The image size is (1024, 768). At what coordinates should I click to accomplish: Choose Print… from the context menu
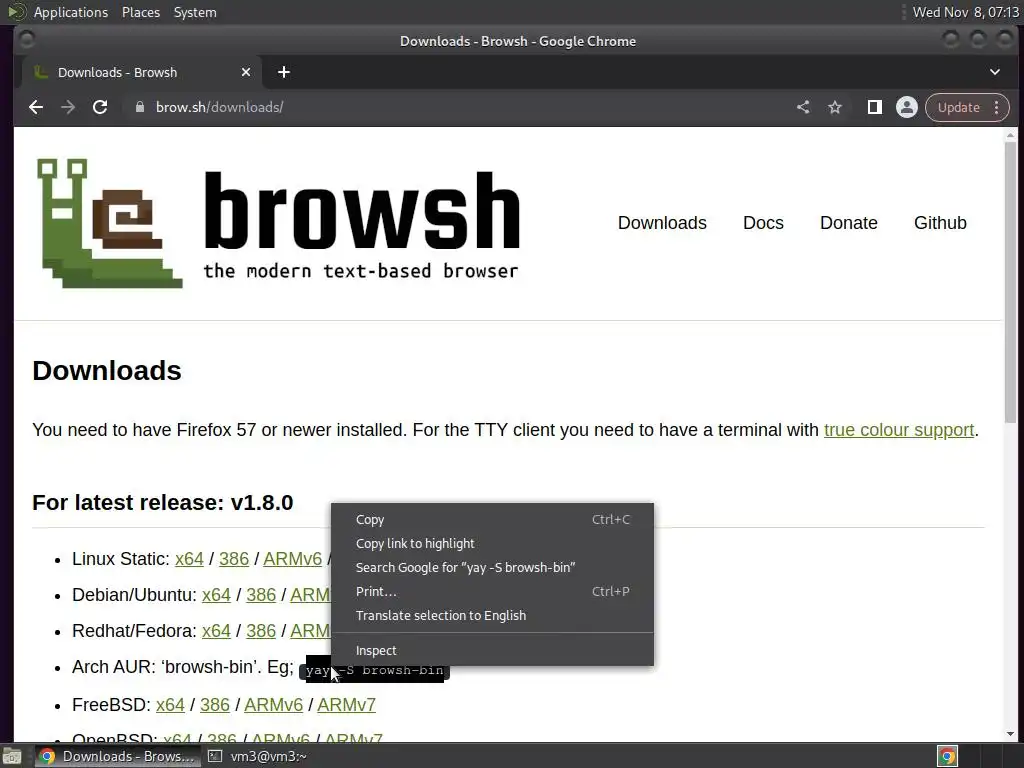coord(492,592)
